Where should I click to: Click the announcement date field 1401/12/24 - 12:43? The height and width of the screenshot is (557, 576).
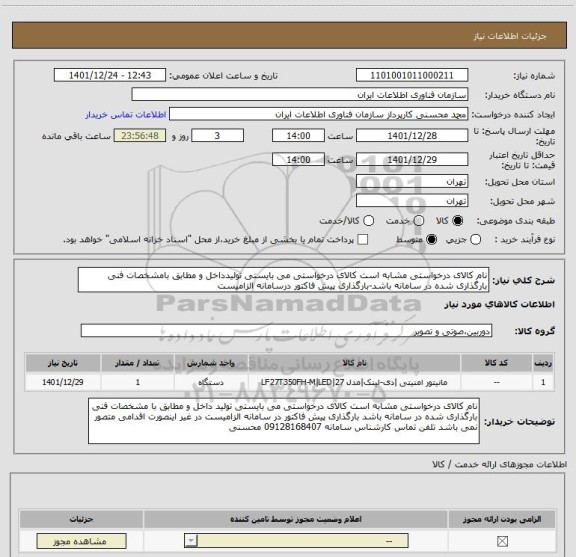click(x=110, y=75)
